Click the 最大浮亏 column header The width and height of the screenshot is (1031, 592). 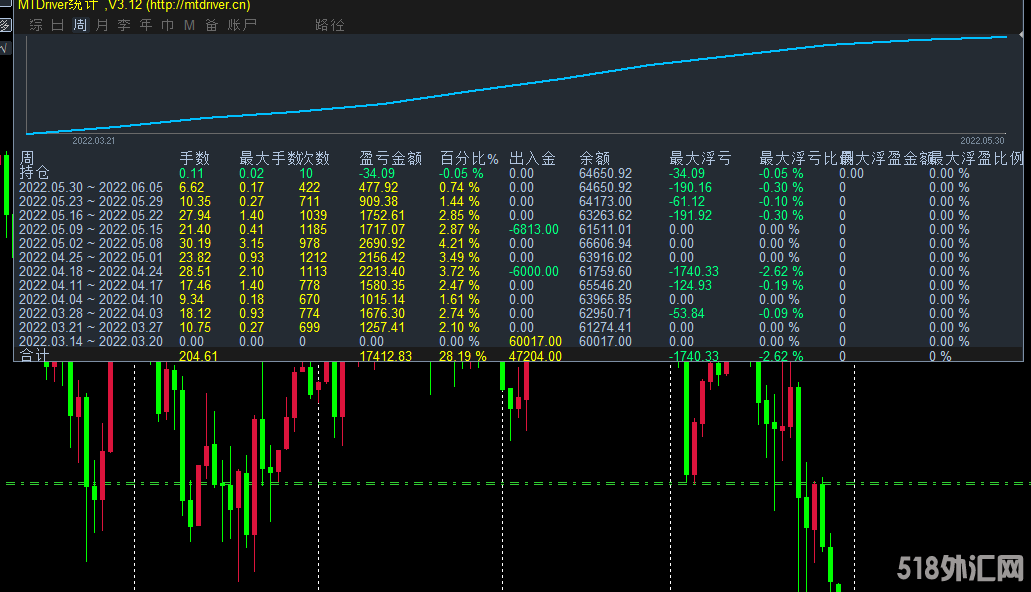click(699, 158)
